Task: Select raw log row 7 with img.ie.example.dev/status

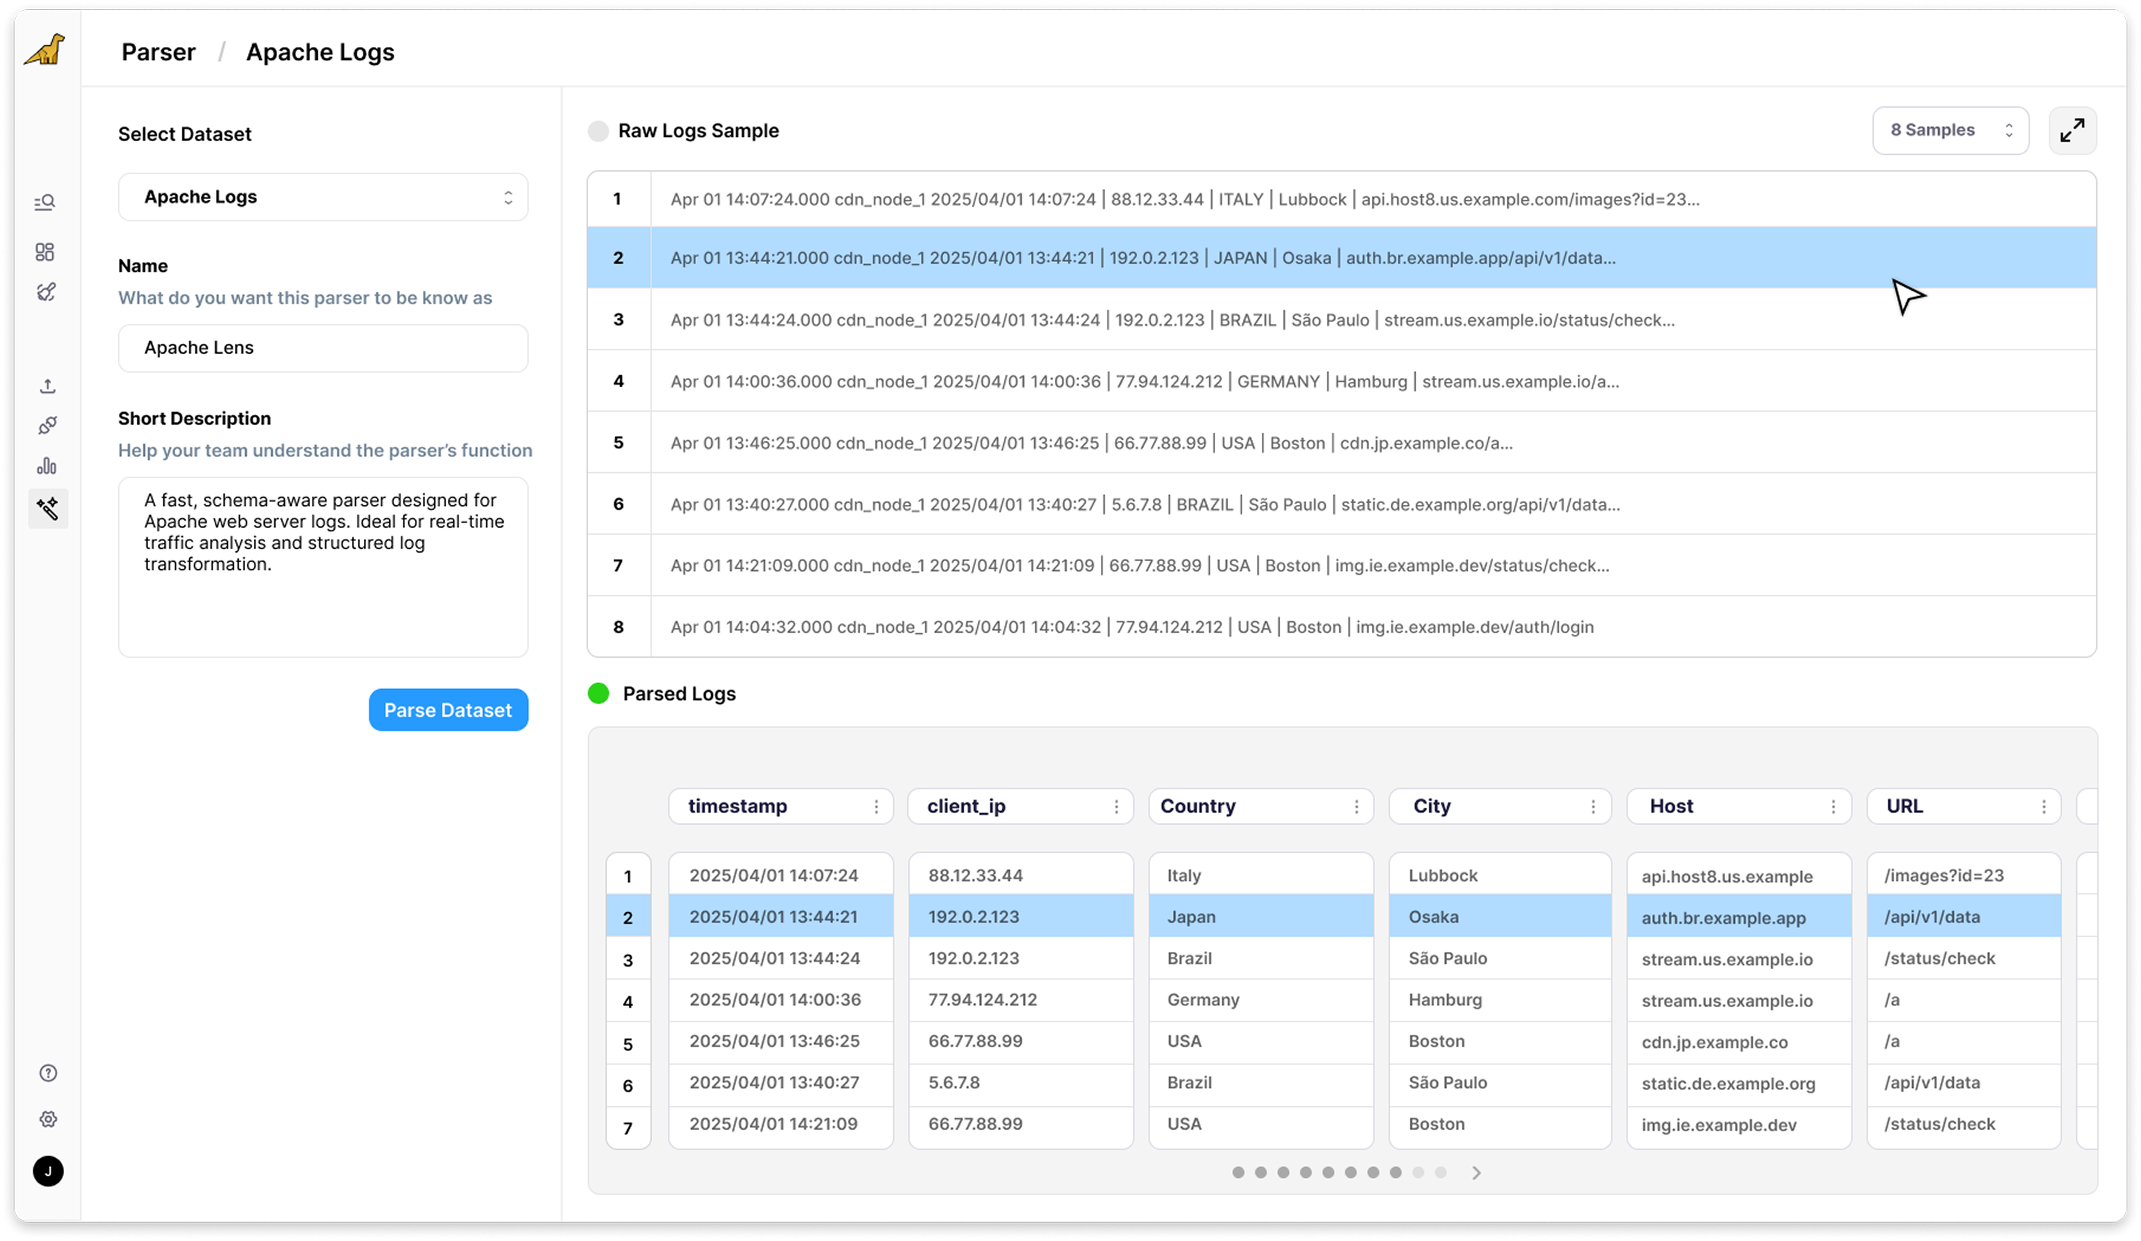Action: pyautogui.click(x=1341, y=565)
